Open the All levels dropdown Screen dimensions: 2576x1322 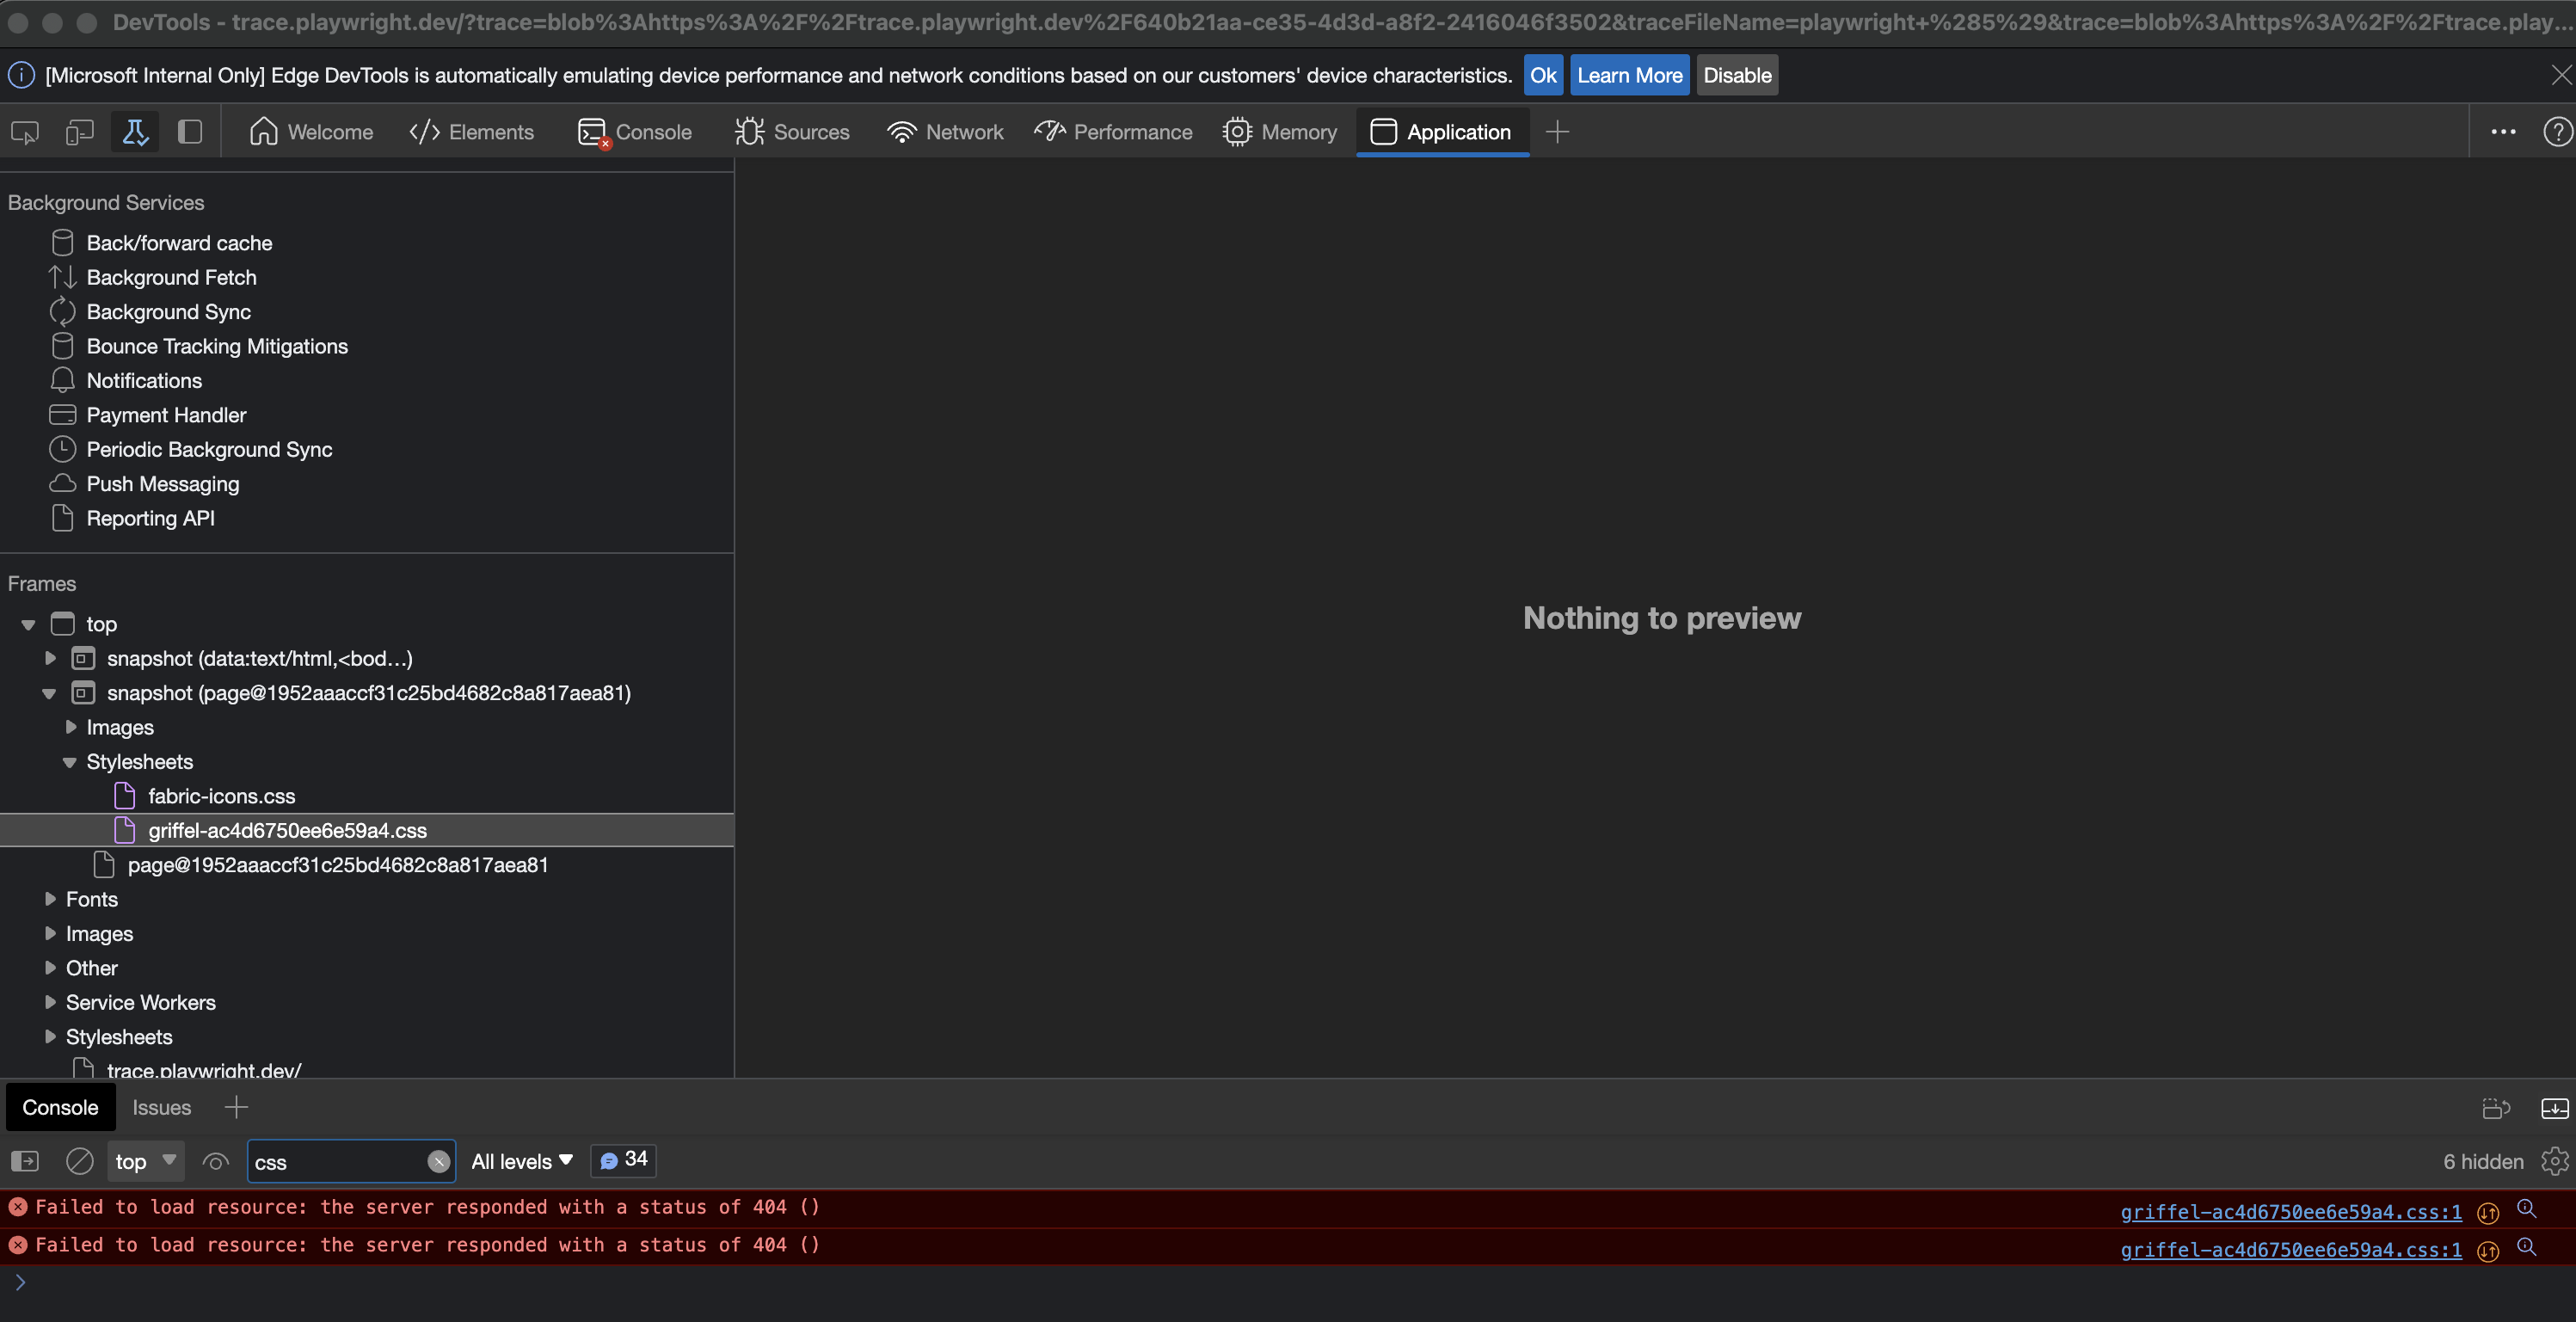click(520, 1161)
